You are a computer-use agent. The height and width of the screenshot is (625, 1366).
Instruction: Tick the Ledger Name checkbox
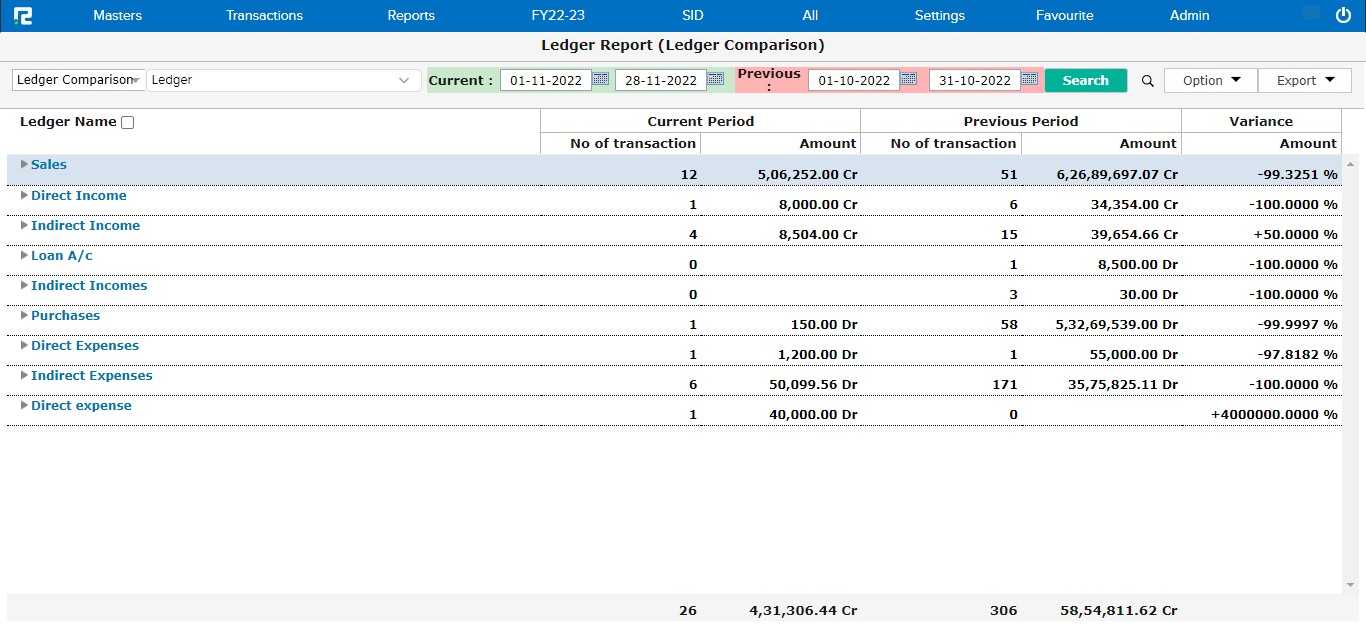127,123
